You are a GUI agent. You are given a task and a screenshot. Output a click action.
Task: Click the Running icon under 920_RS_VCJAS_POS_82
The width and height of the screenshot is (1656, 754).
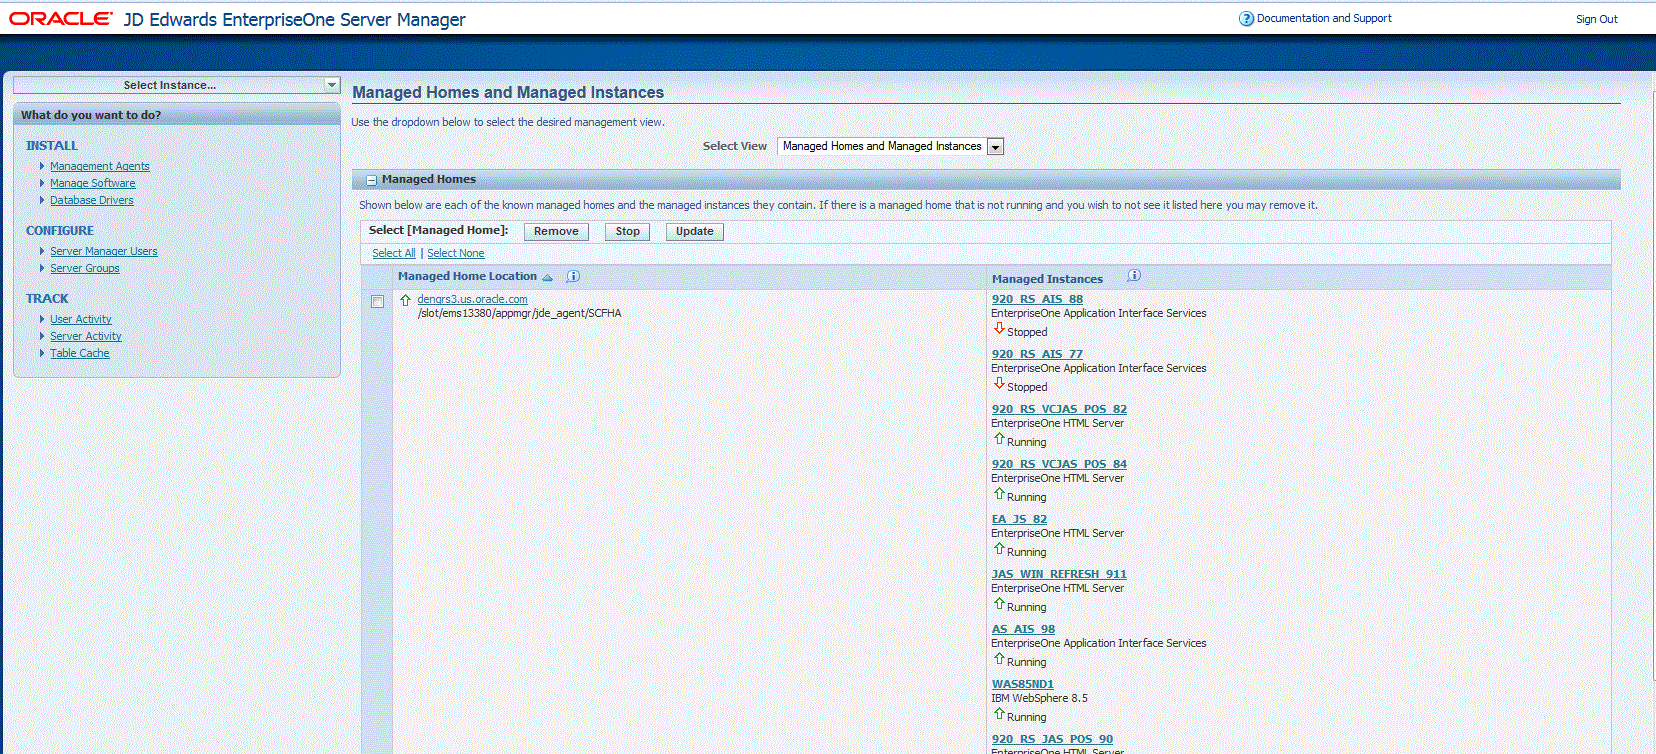click(999, 439)
